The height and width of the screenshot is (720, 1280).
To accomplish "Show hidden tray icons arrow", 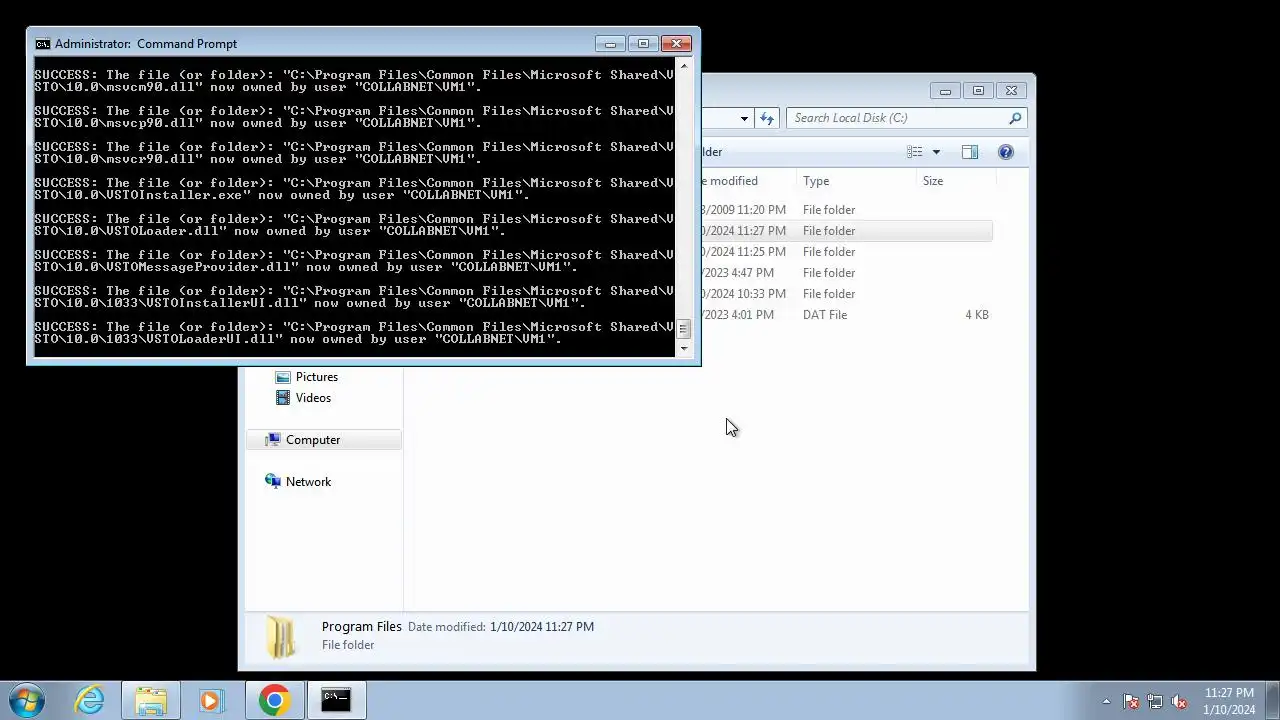I will pos(1106,701).
